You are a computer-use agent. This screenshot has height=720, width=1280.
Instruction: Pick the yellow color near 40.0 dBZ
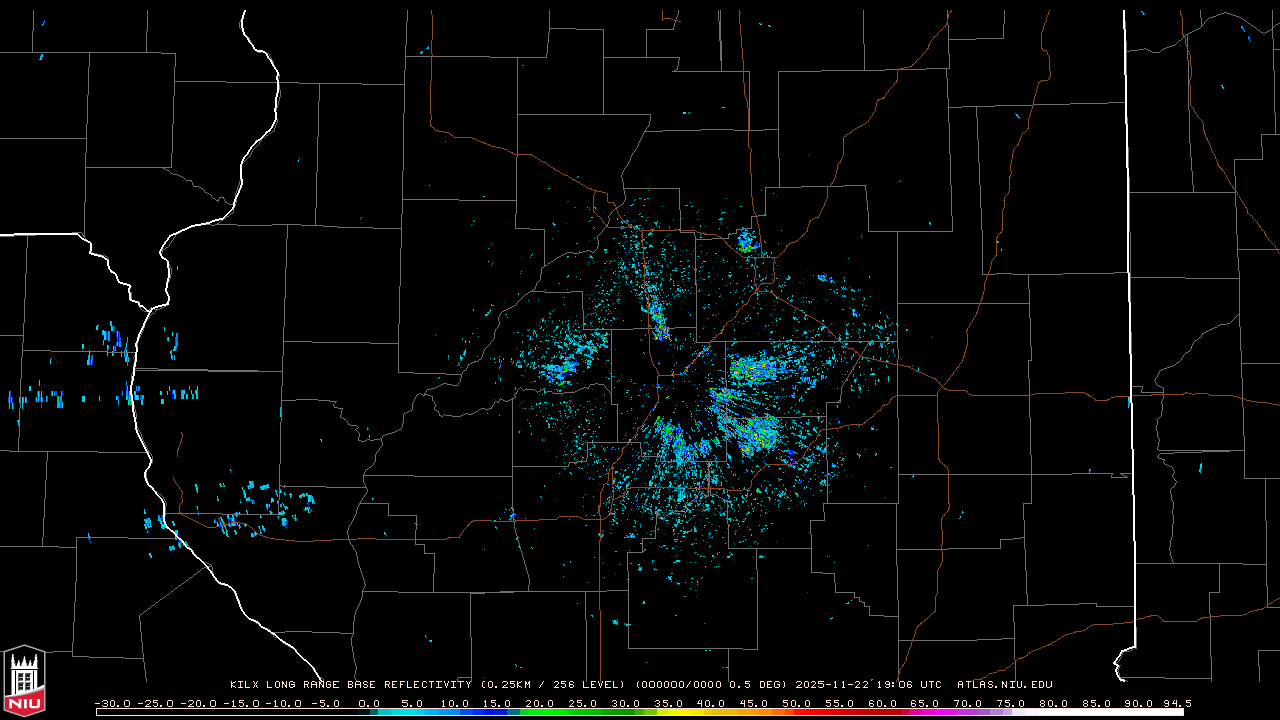pos(711,711)
